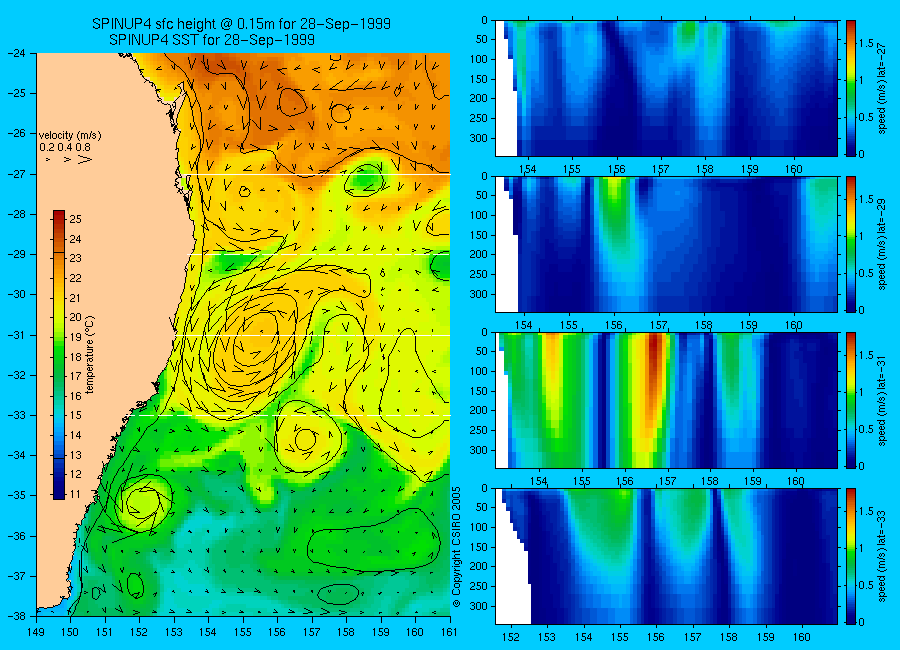
Task: Open the lat=-27 speed section panel
Action: tap(666, 88)
